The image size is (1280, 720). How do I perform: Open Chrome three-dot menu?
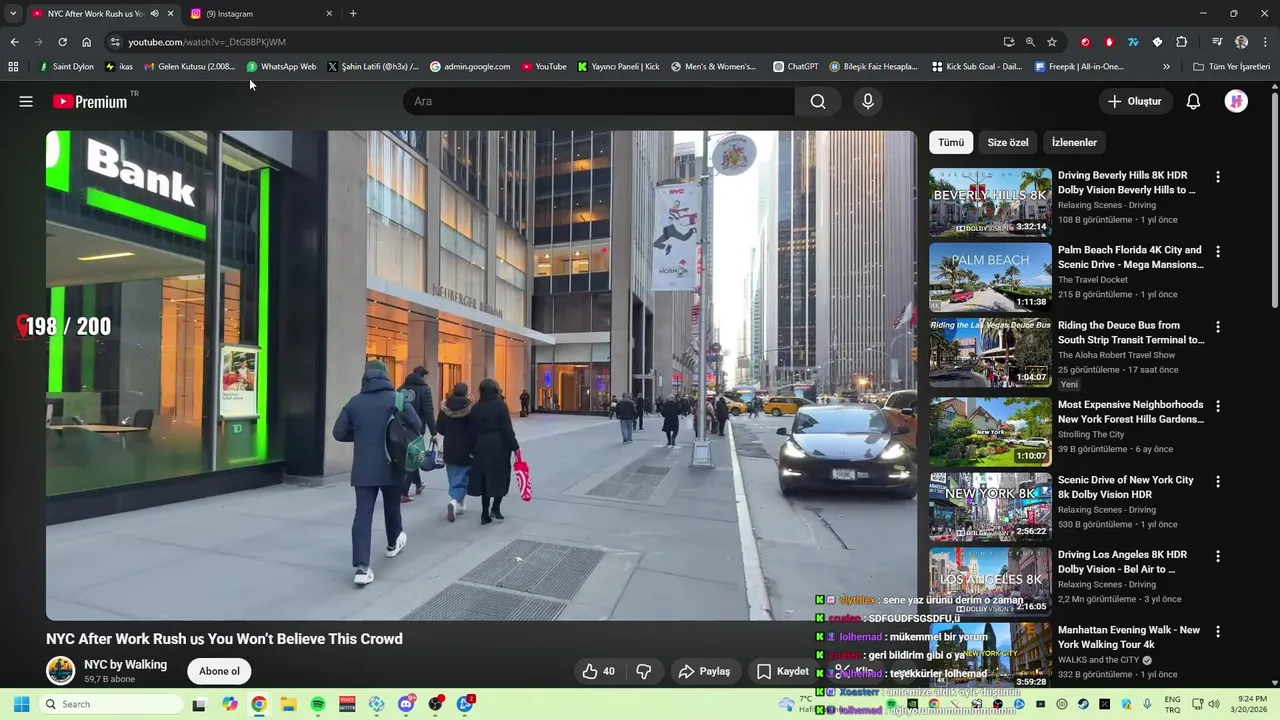click(x=1265, y=42)
